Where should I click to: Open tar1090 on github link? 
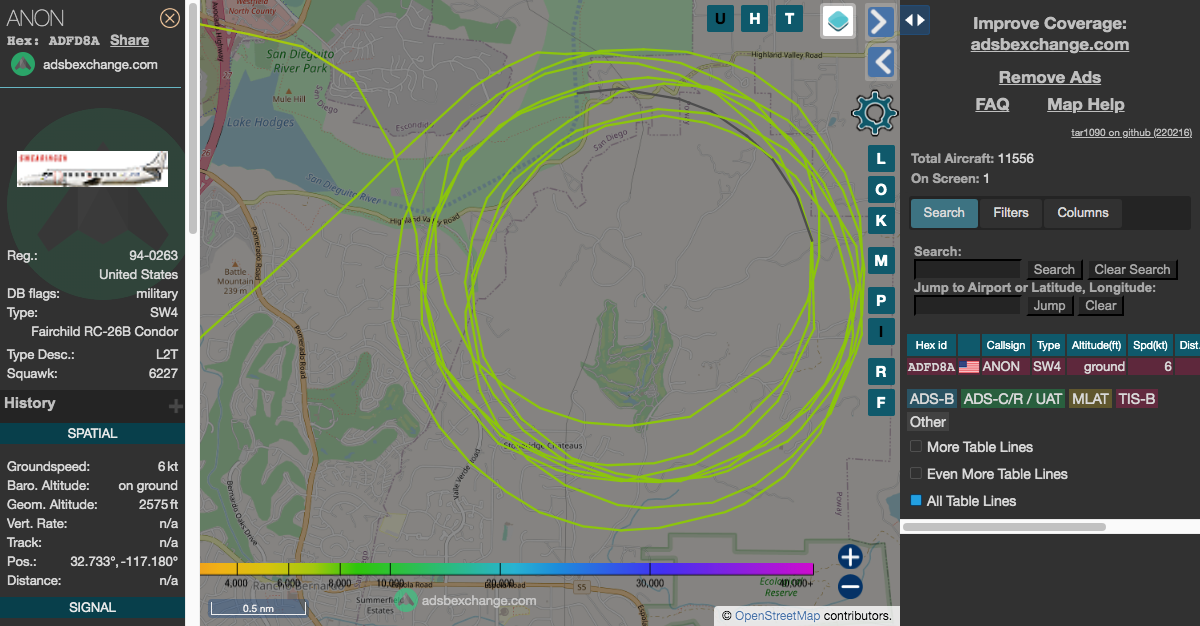click(x=1131, y=132)
